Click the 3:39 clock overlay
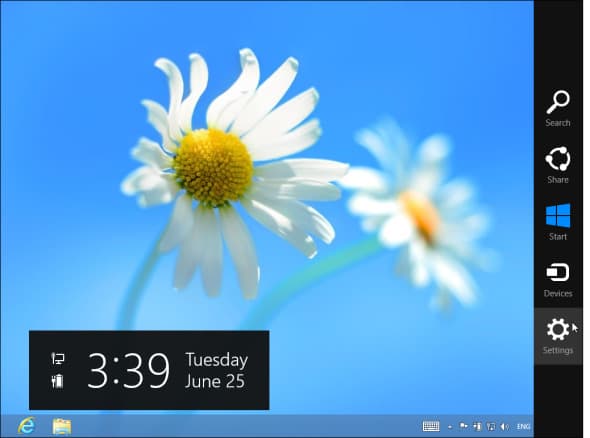Screen dimensions: 590x438 128,371
